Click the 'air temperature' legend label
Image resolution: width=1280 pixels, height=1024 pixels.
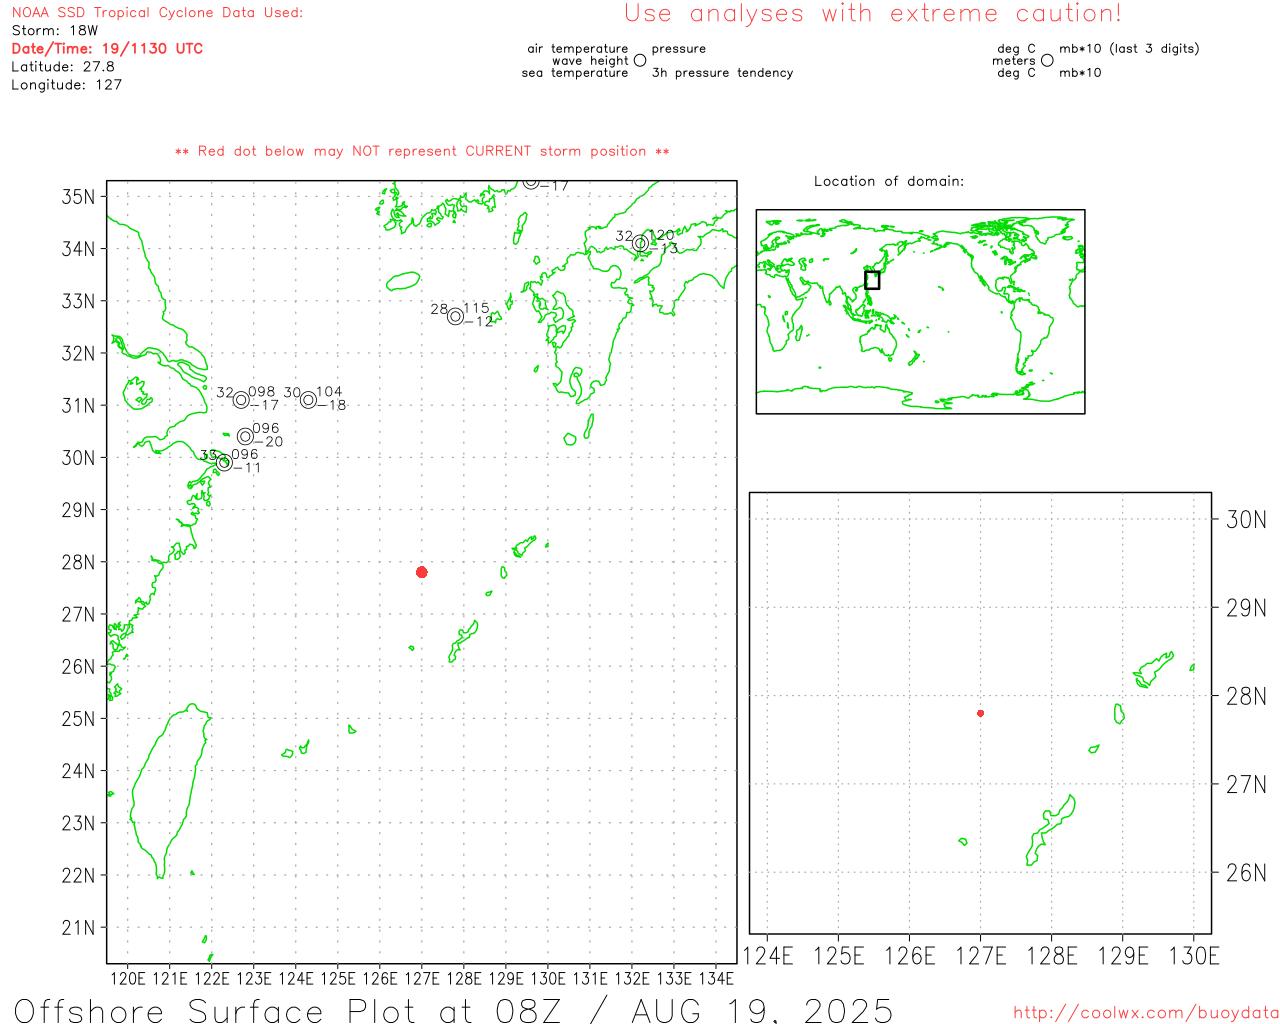tap(578, 49)
